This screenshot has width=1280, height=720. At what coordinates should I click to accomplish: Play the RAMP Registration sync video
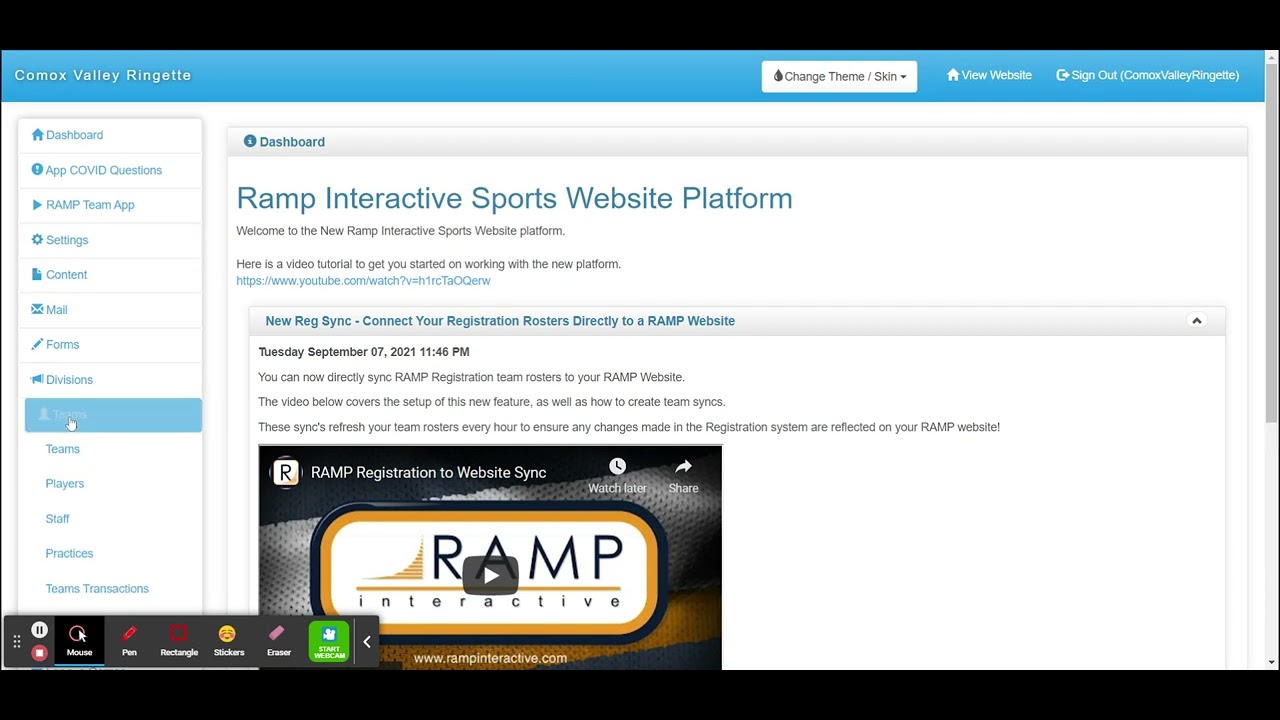490,575
